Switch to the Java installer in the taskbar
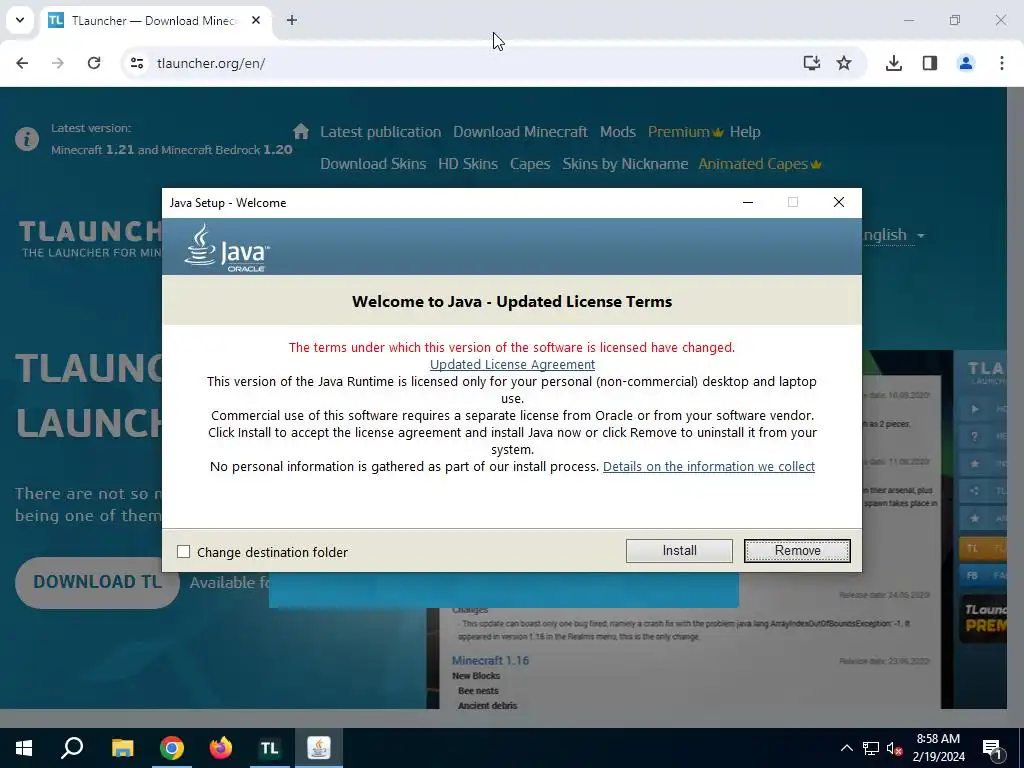Viewport: 1024px width, 768px height. coord(319,748)
